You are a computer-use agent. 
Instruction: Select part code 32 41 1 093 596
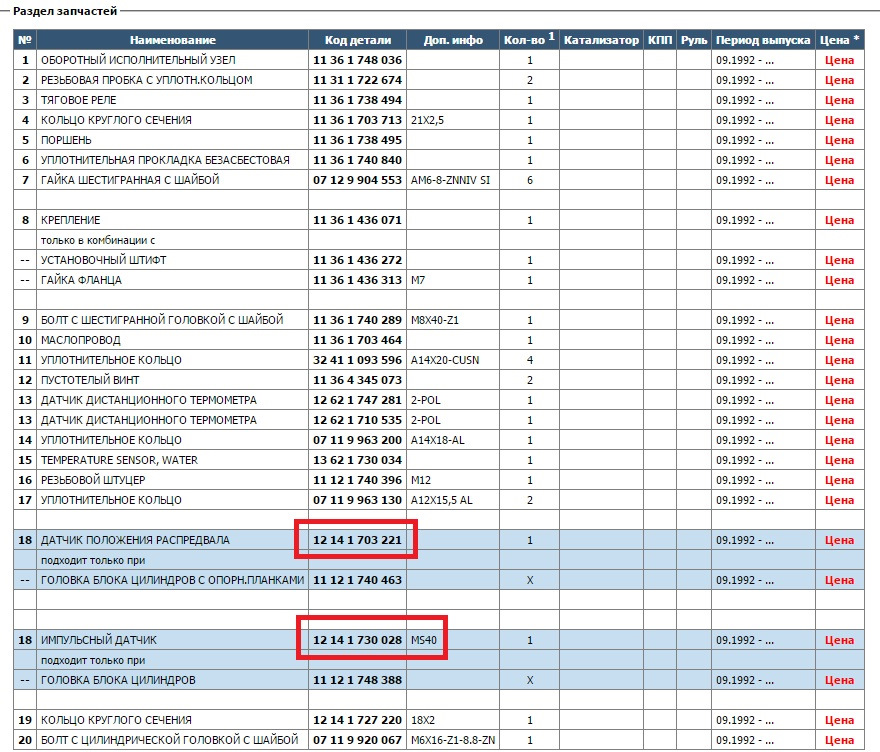(x=358, y=360)
